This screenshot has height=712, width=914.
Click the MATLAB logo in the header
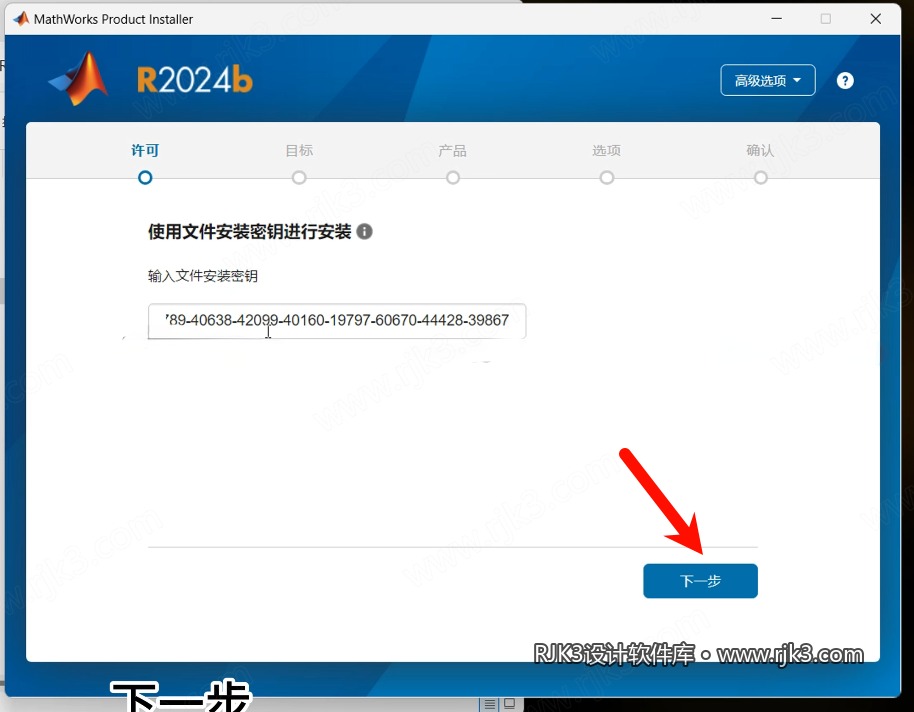tap(79, 79)
